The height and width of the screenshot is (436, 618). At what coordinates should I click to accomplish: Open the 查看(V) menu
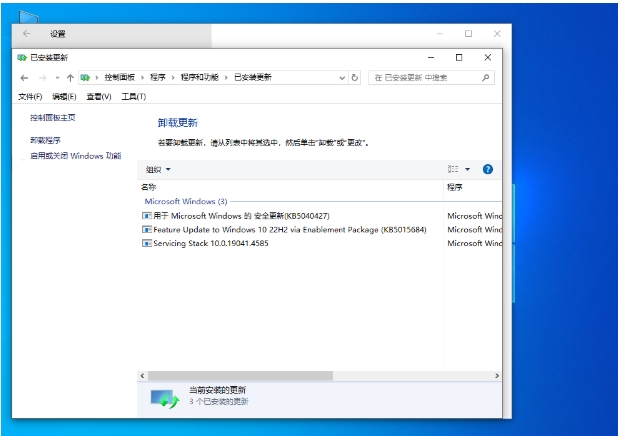pyautogui.click(x=99, y=97)
